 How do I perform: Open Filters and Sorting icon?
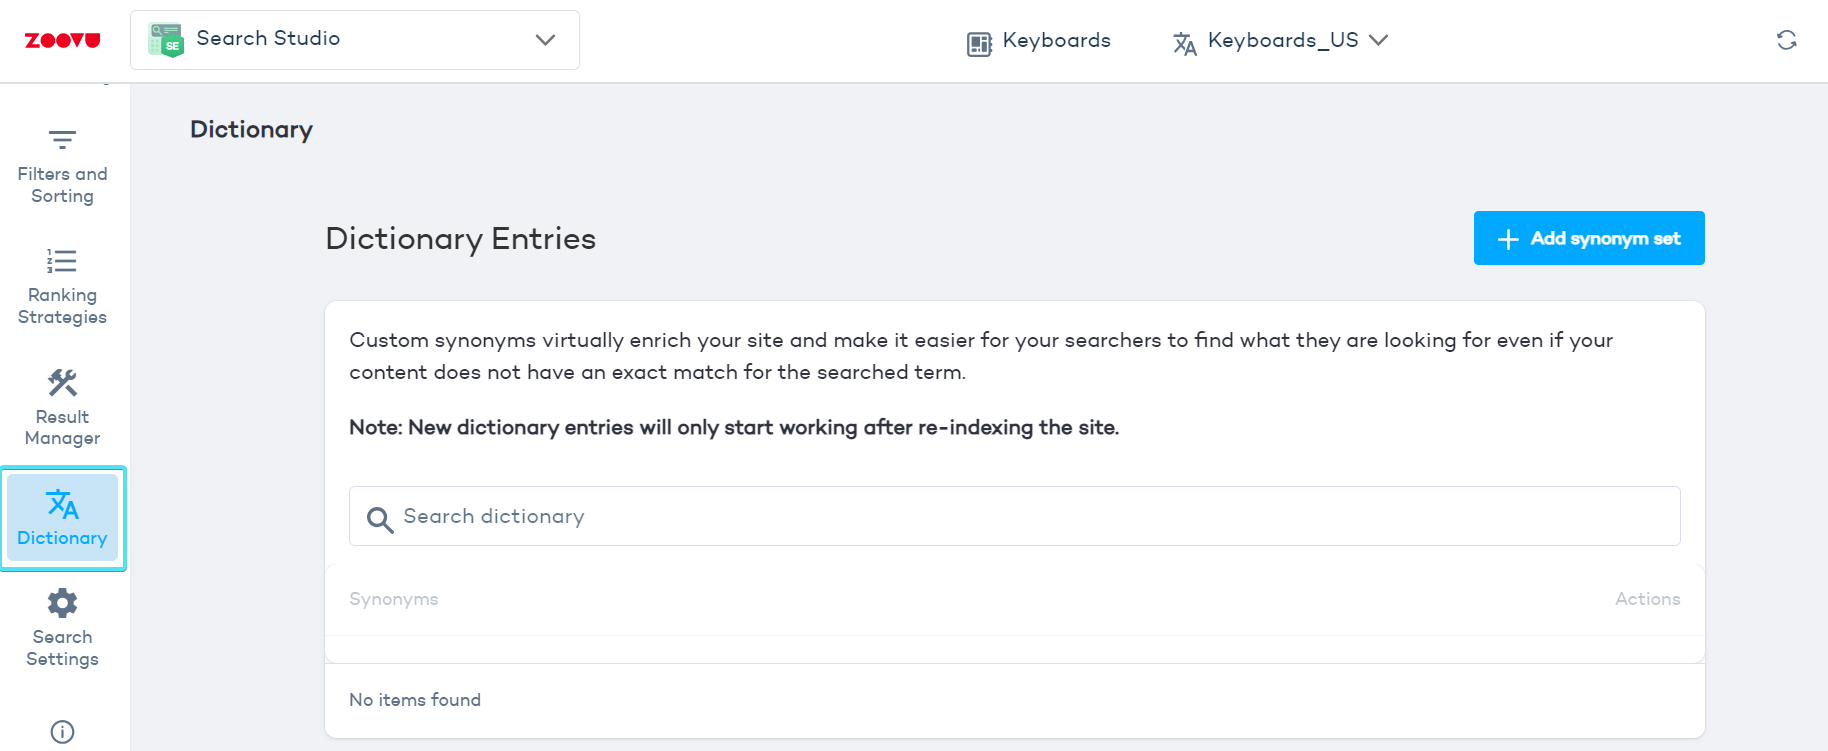(62, 139)
